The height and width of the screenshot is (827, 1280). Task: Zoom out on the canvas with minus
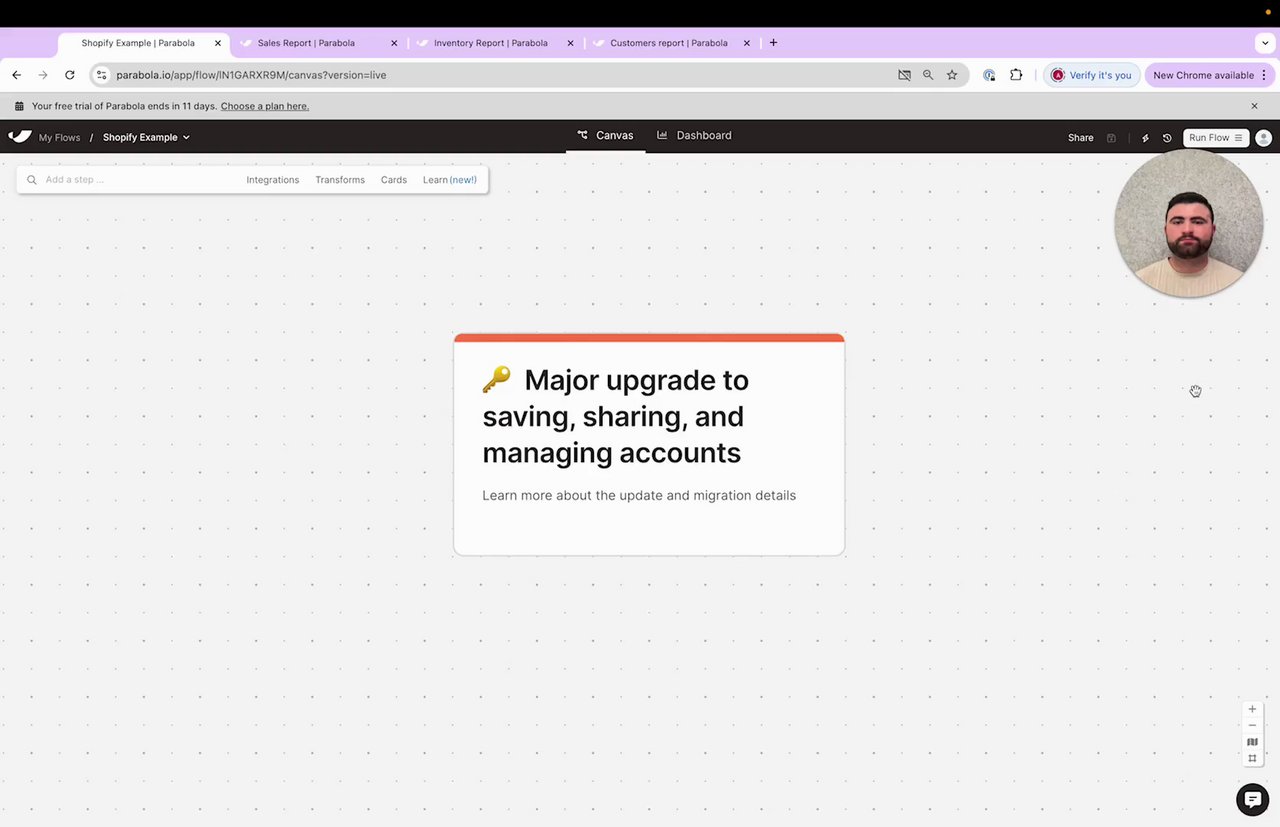(1252, 725)
